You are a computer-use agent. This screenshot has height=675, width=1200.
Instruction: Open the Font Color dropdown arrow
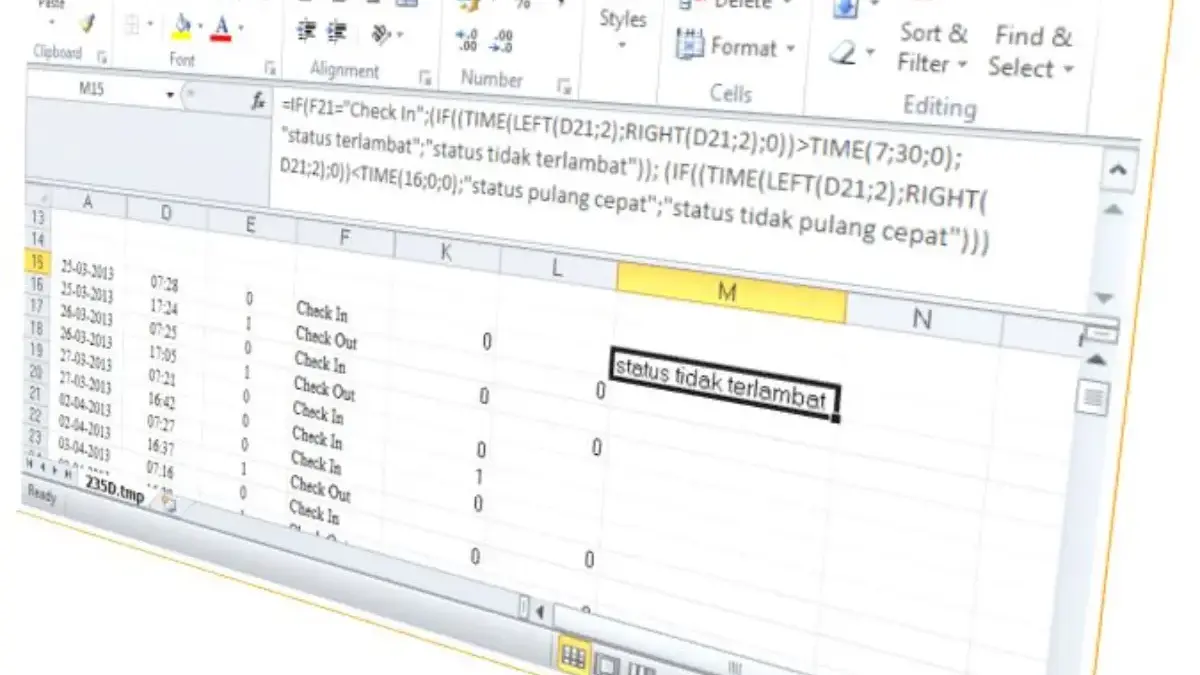pyautogui.click(x=241, y=27)
